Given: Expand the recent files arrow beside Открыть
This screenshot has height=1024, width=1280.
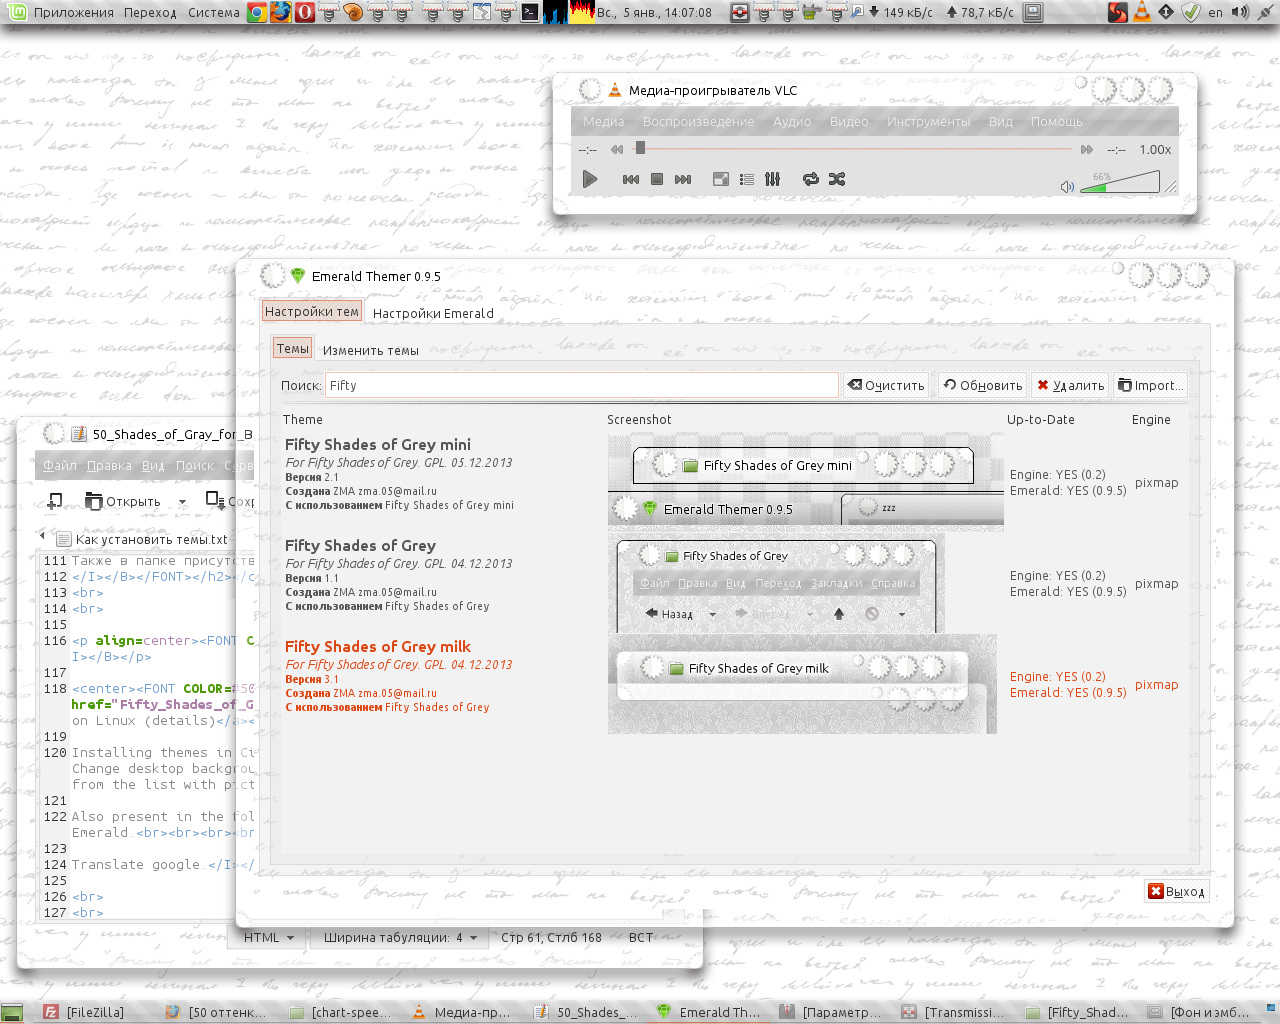Looking at the screenshot, I should (x=182, y=502).
